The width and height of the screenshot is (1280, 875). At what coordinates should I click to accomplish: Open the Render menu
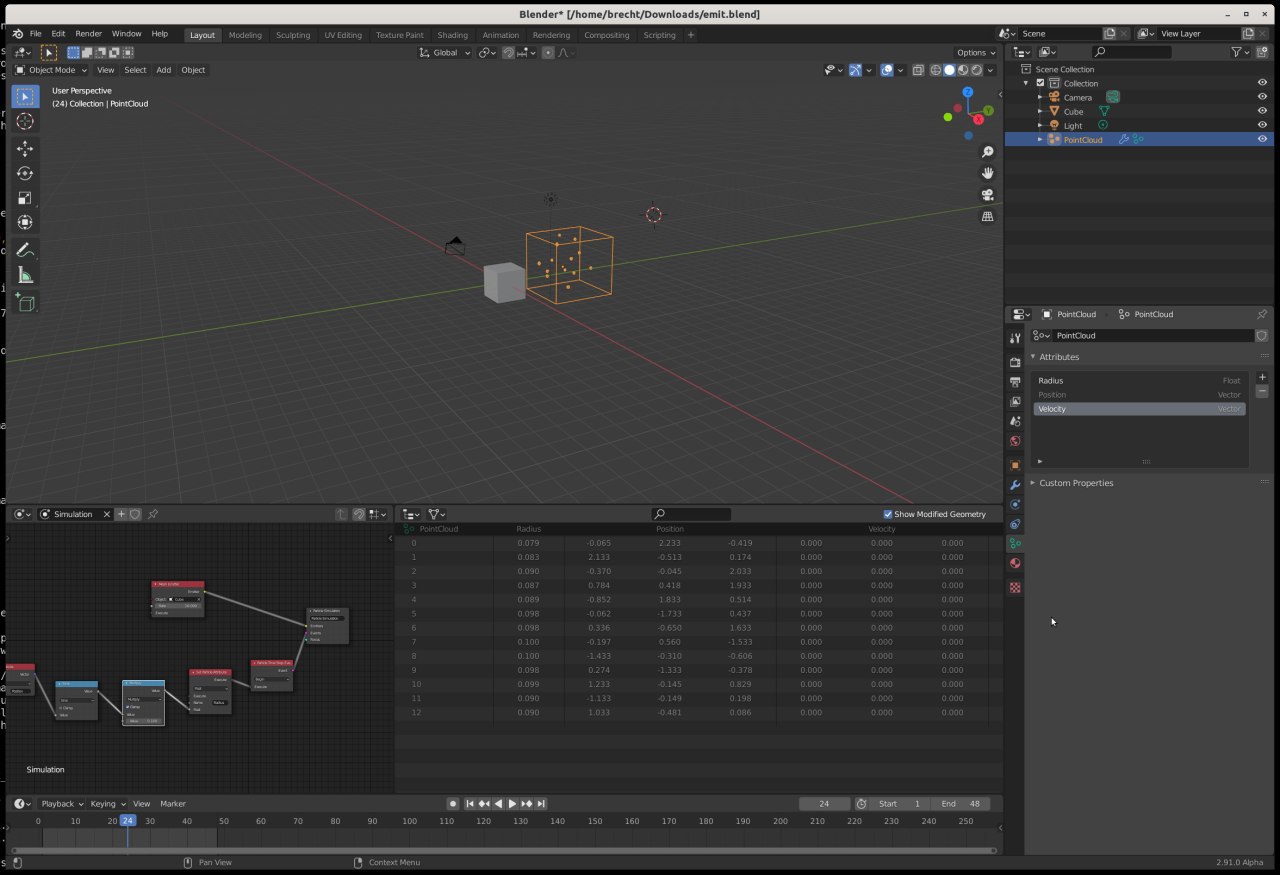coord(89,34)
